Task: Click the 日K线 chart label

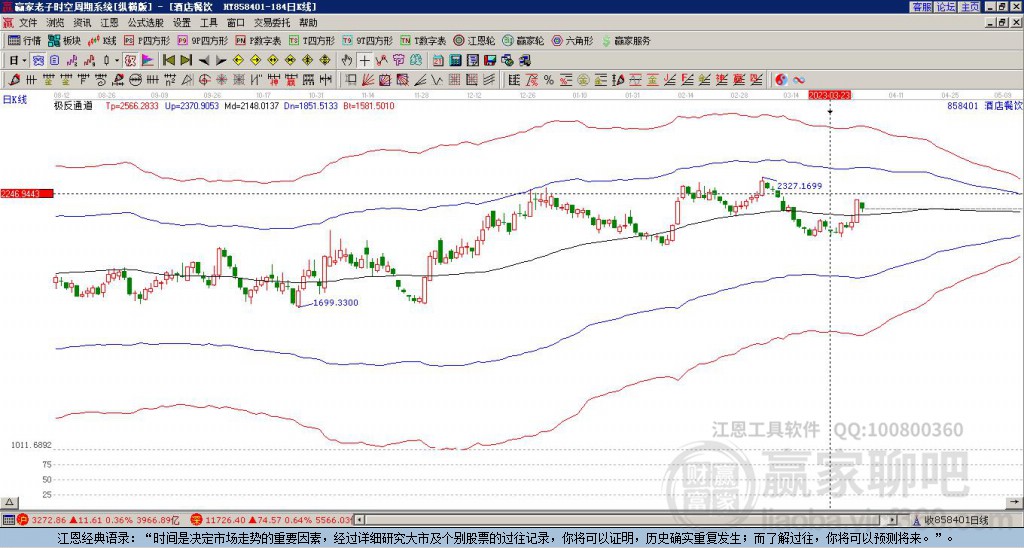Action: tap(14, 99)
